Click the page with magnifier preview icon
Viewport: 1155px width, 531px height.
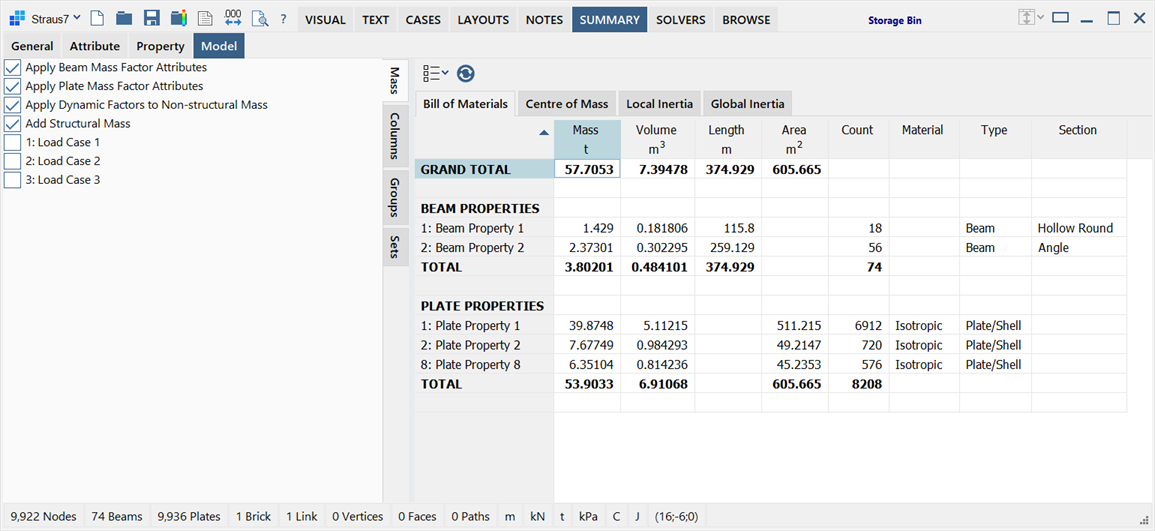pos(259,19)
